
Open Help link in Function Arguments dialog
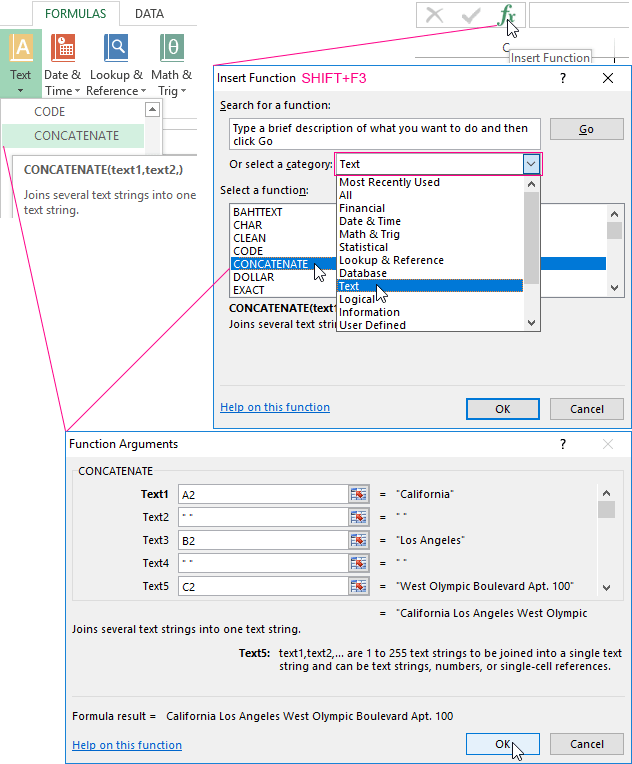click(127, 745)
